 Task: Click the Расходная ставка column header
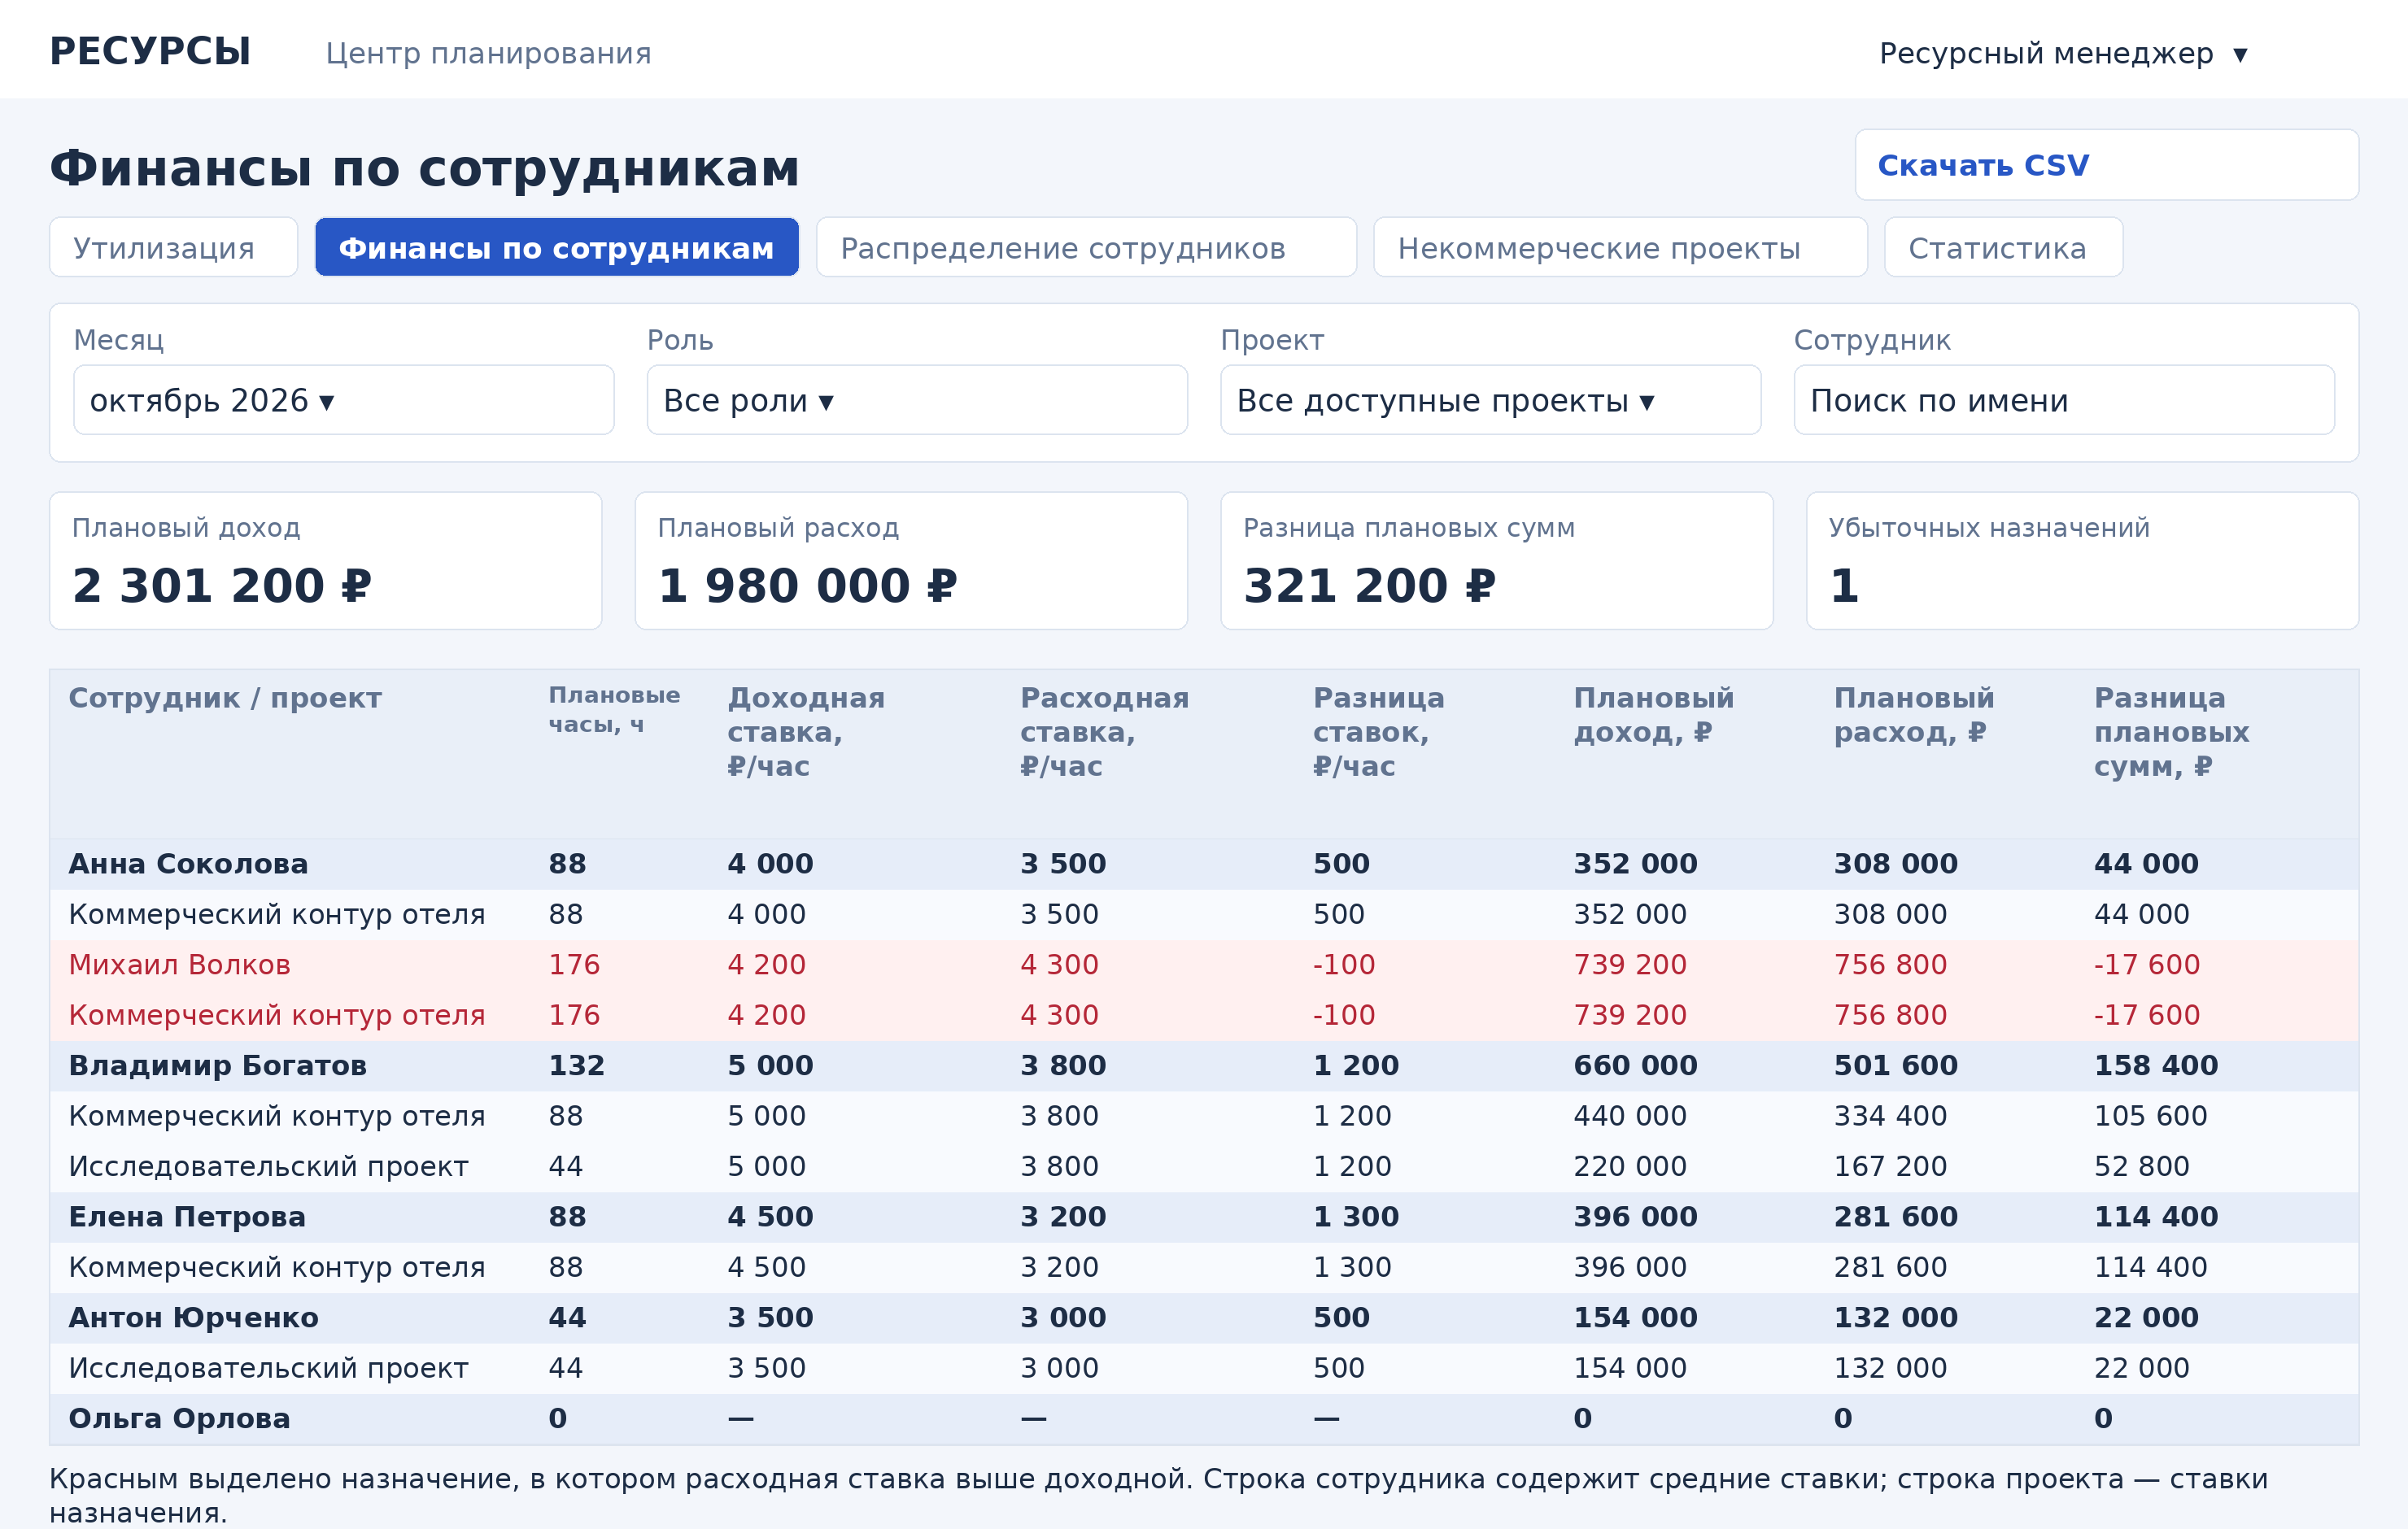point(1104,732)
